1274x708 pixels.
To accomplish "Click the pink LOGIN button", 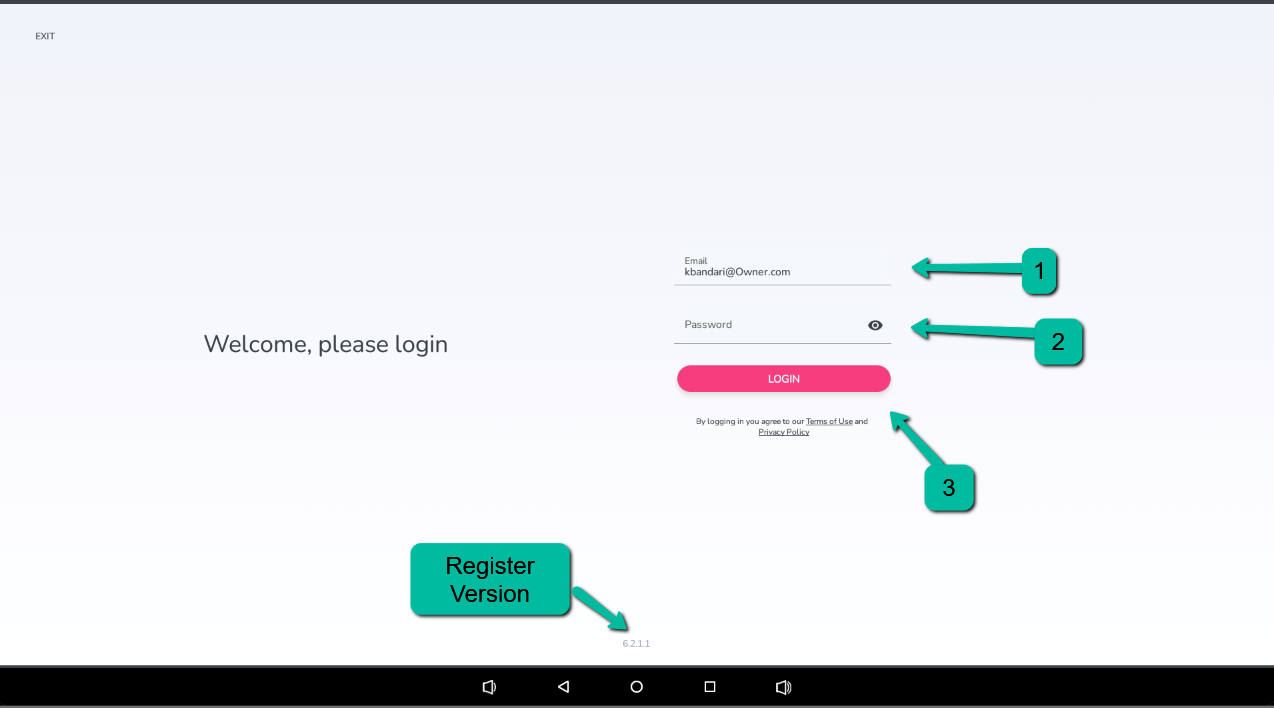I will coord(783,379).
